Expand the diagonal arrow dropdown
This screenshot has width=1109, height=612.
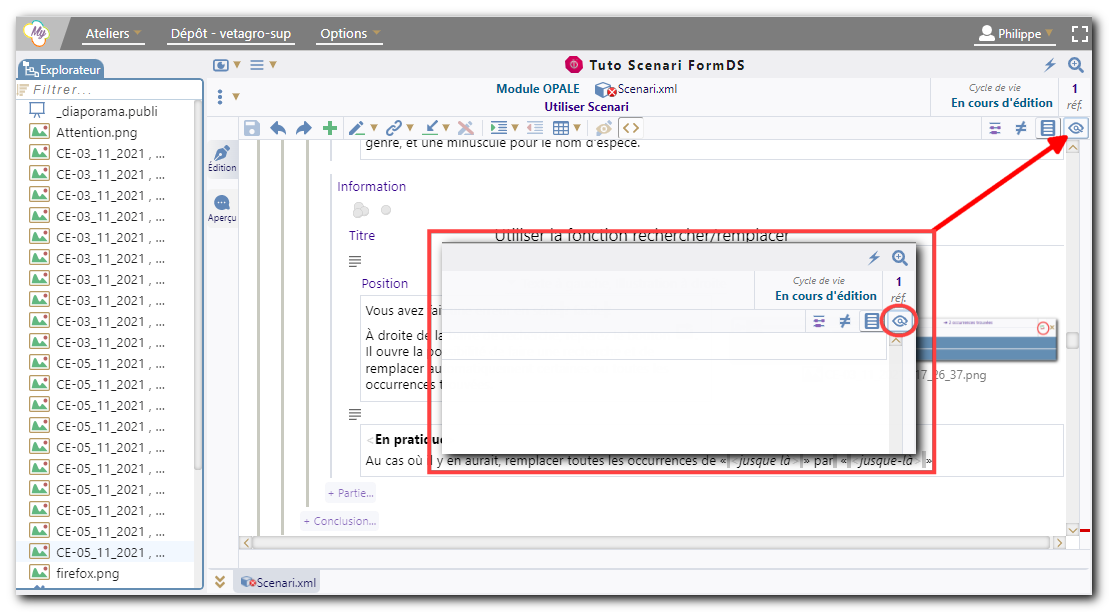(446, 128)
